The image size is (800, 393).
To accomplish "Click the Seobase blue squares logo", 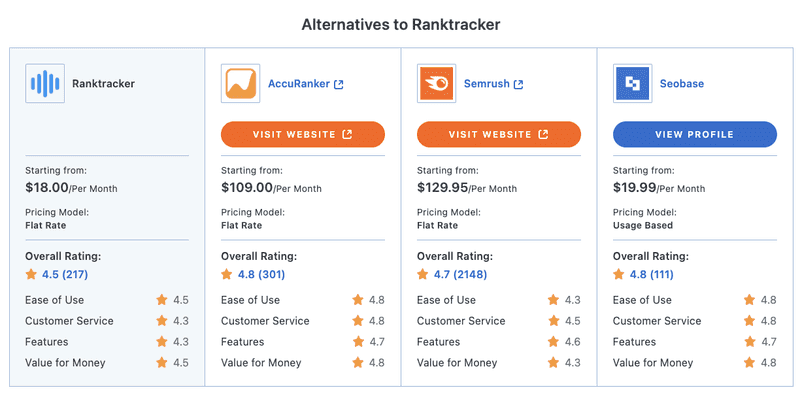I will pyautogui.click(x=633, y=84).
